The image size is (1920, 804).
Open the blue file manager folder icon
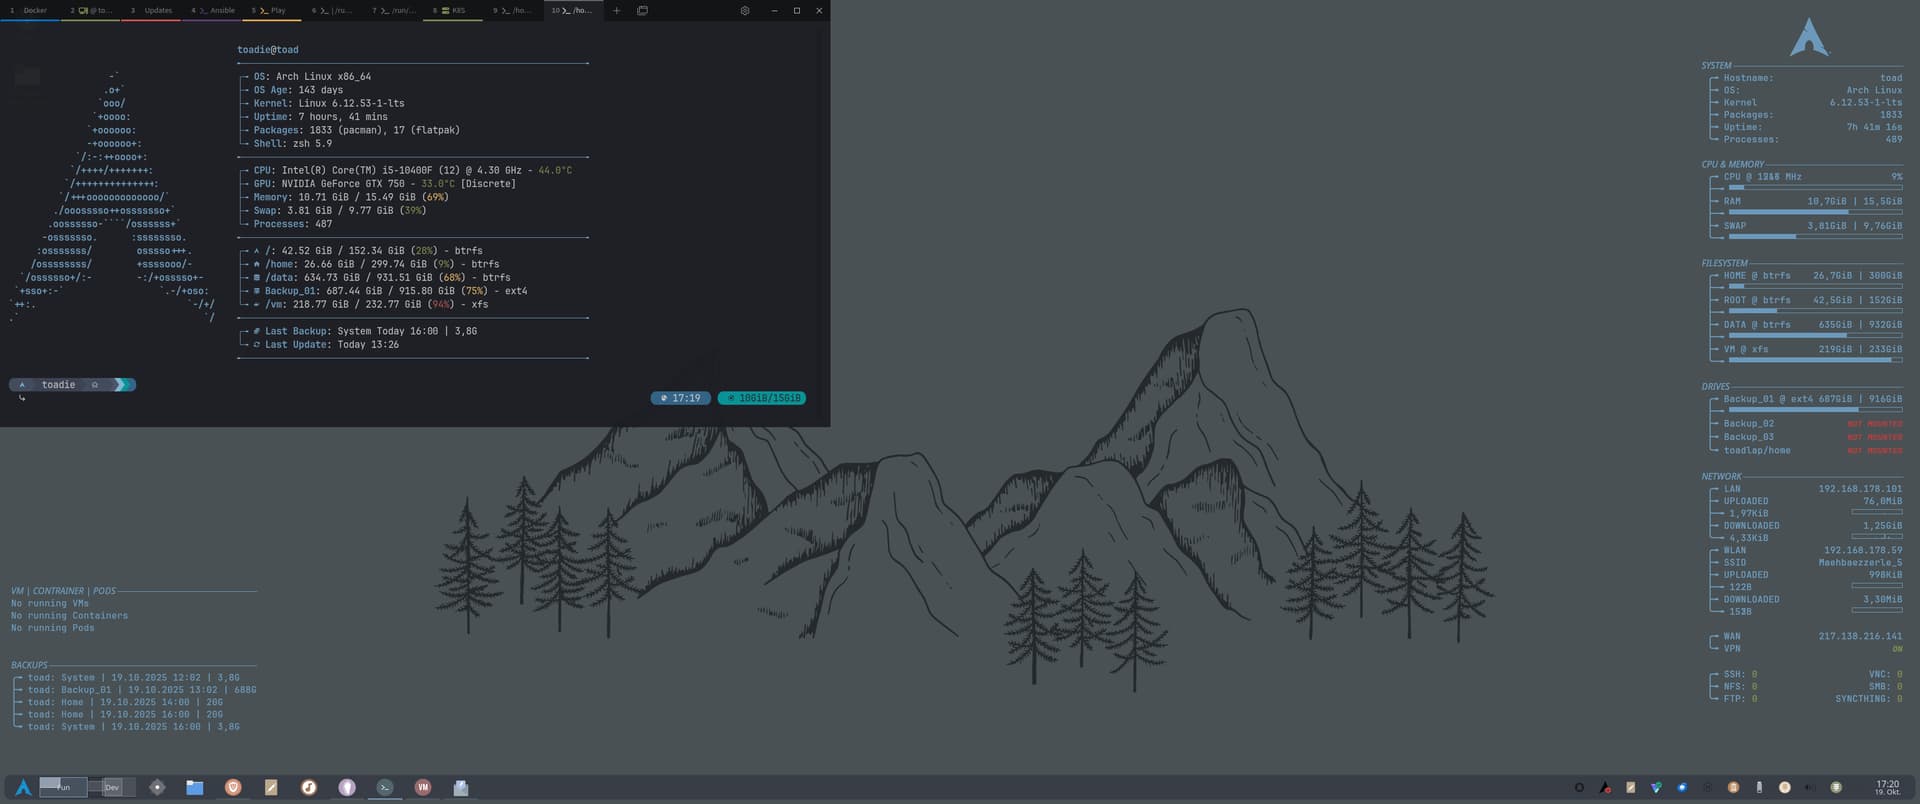click(194, 788)
